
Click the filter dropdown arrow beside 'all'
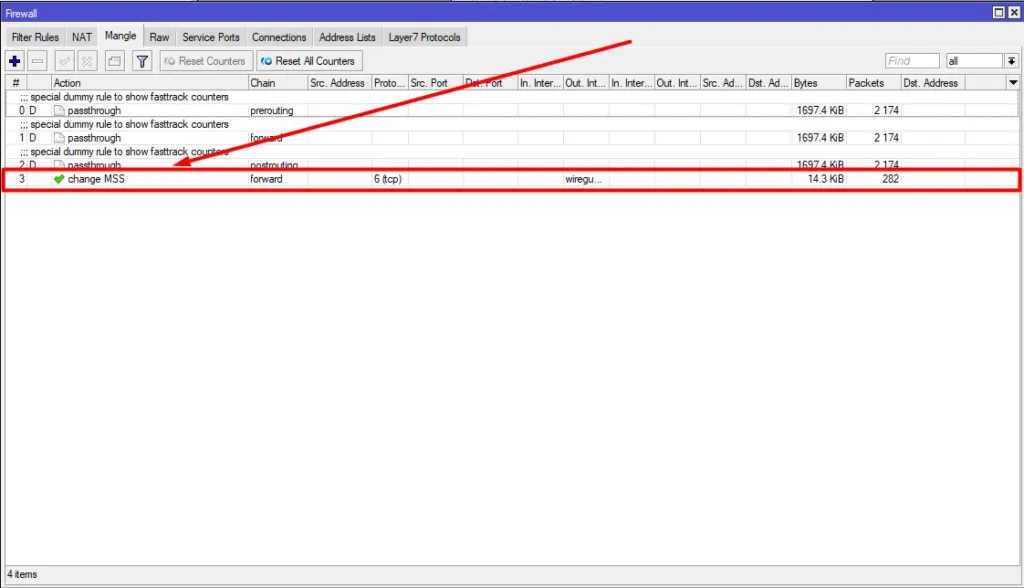point(1011,61)
